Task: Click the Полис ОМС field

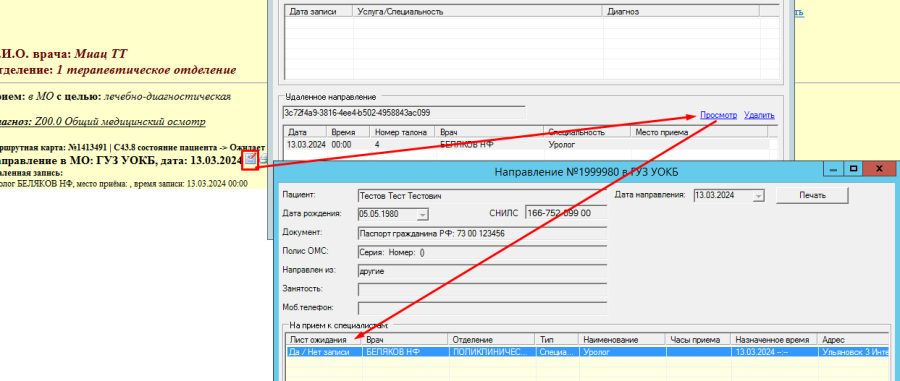Action: point(482,252)
